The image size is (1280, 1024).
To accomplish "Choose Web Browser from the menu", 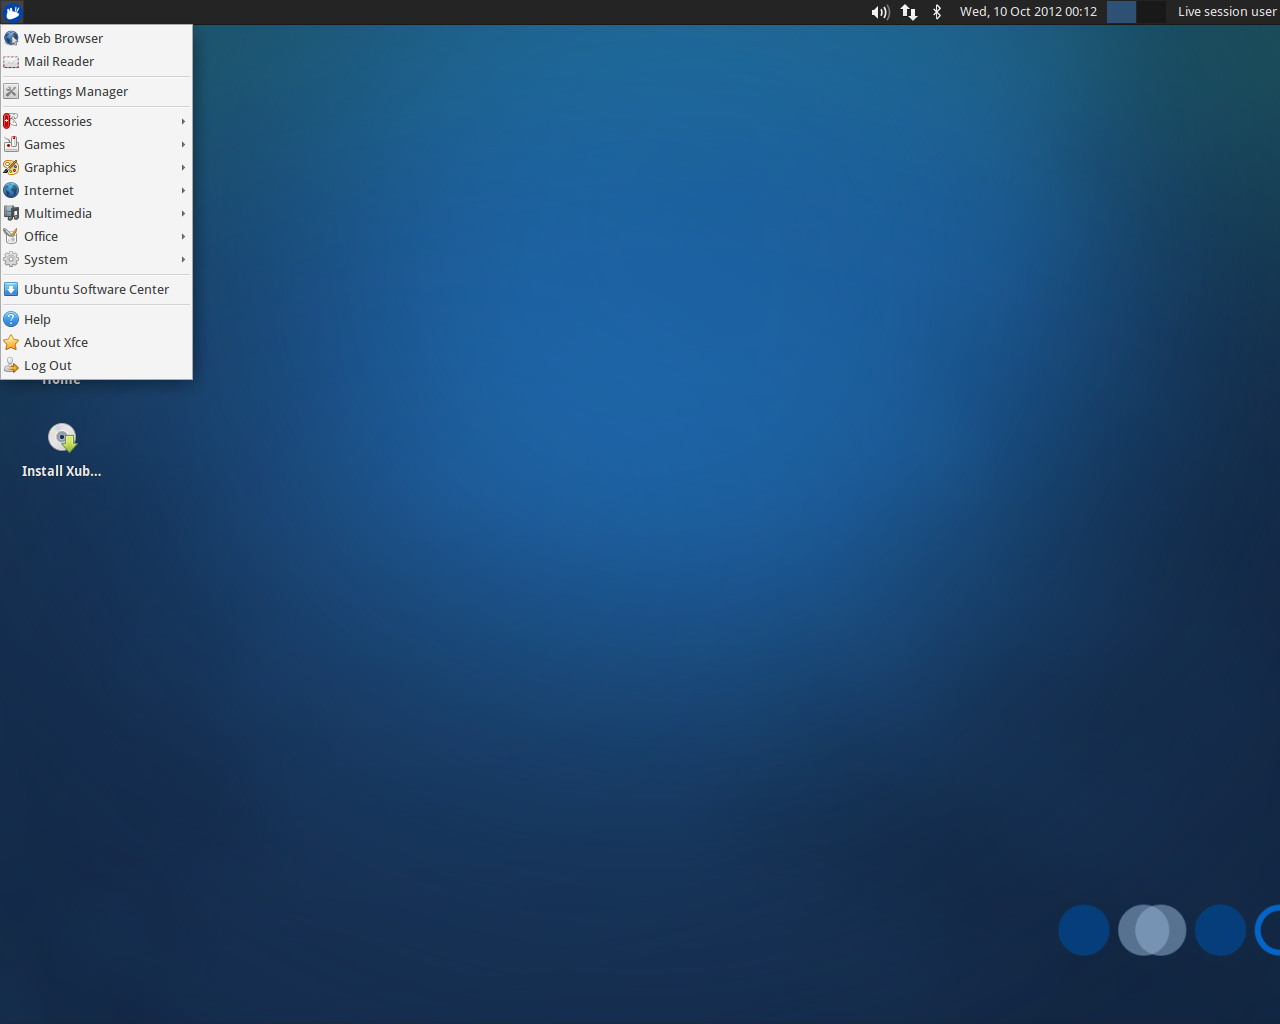I will click(x=96, y=38).
